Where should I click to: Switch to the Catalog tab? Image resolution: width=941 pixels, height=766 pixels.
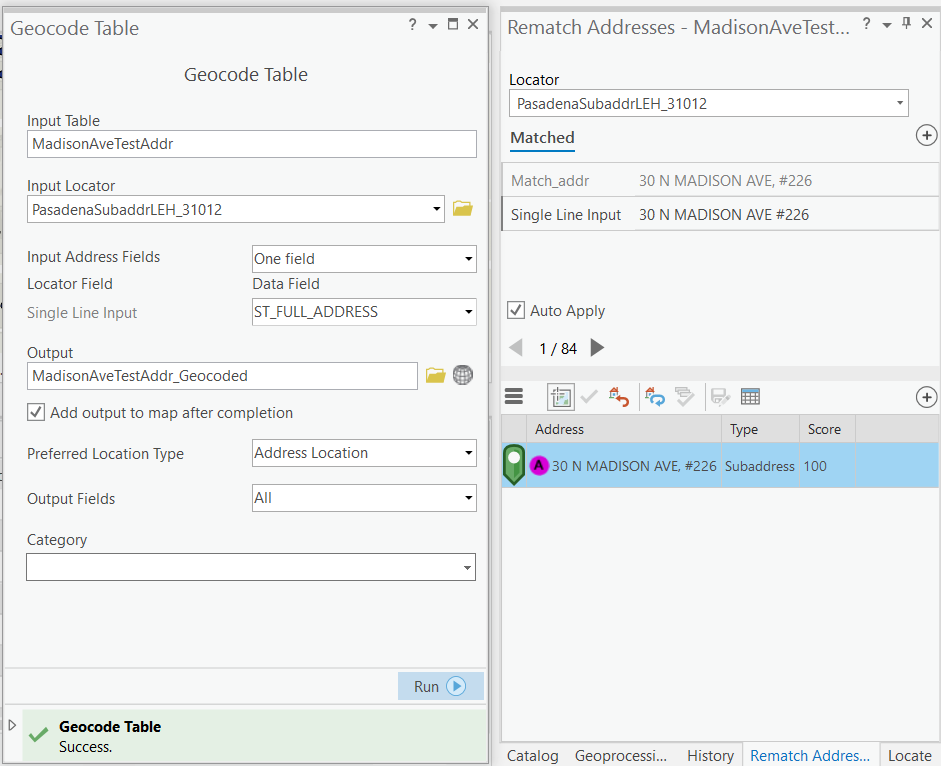[x=532, y=756]
